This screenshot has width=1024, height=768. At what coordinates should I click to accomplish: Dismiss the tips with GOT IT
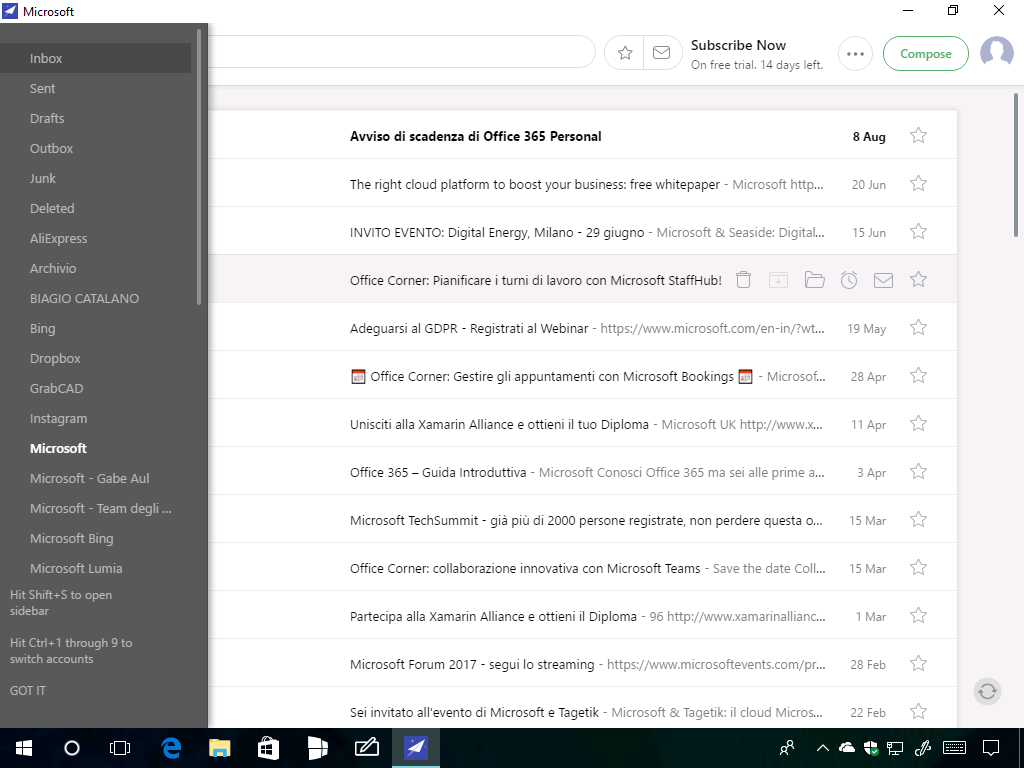click(27, 690)
